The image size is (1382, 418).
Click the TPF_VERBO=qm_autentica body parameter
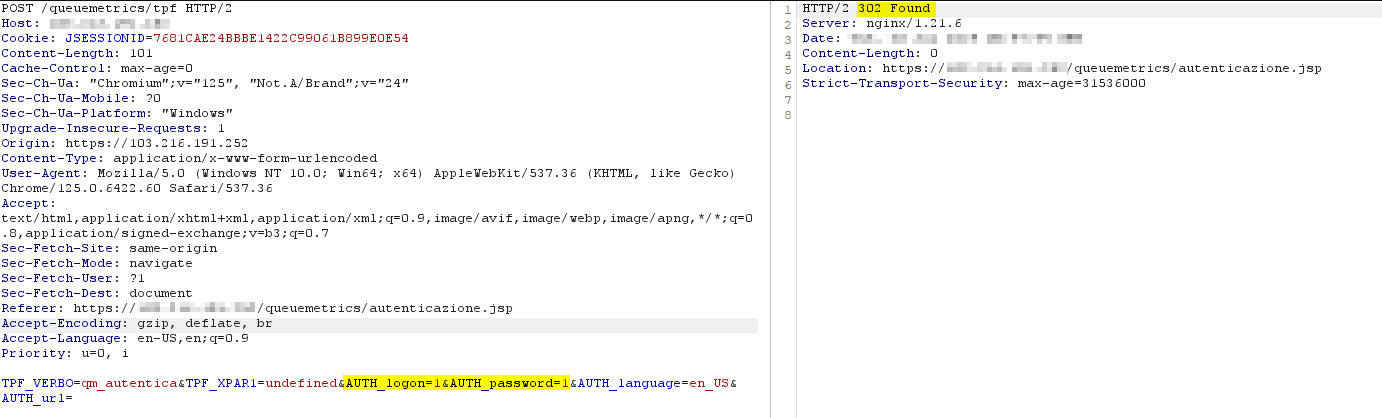point(90,383)
